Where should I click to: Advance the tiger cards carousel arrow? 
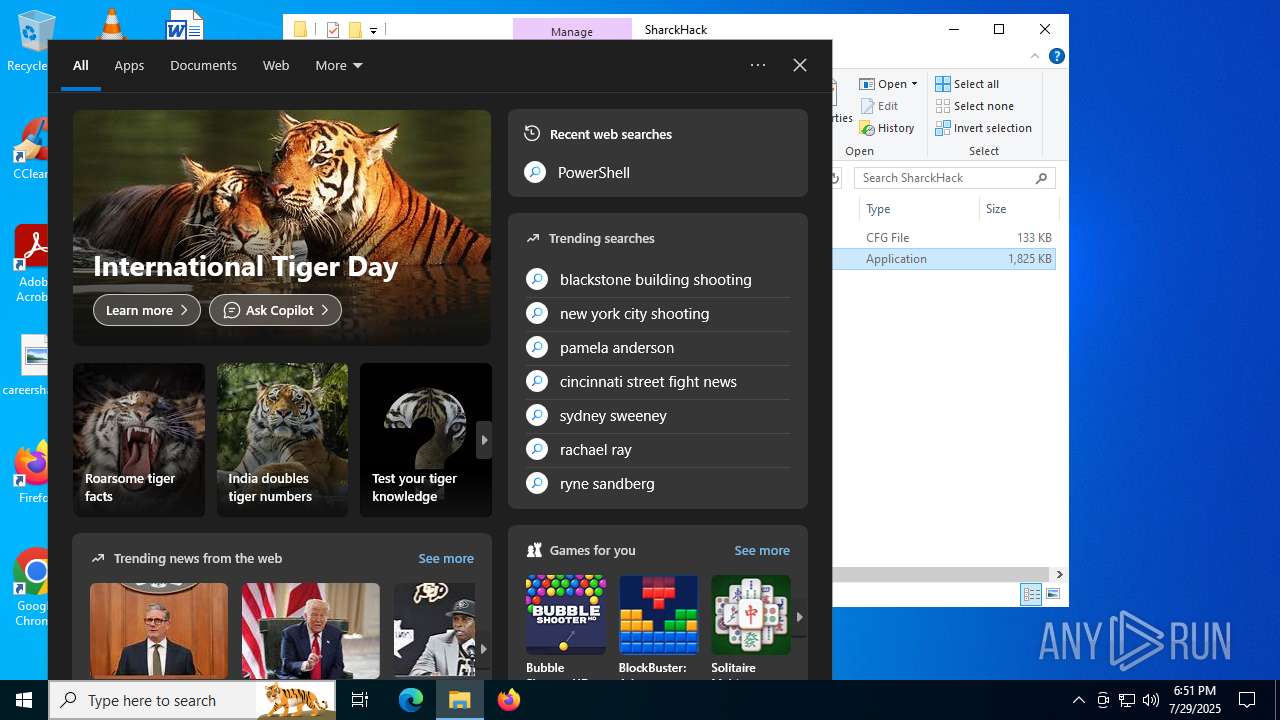click(484, 440)
